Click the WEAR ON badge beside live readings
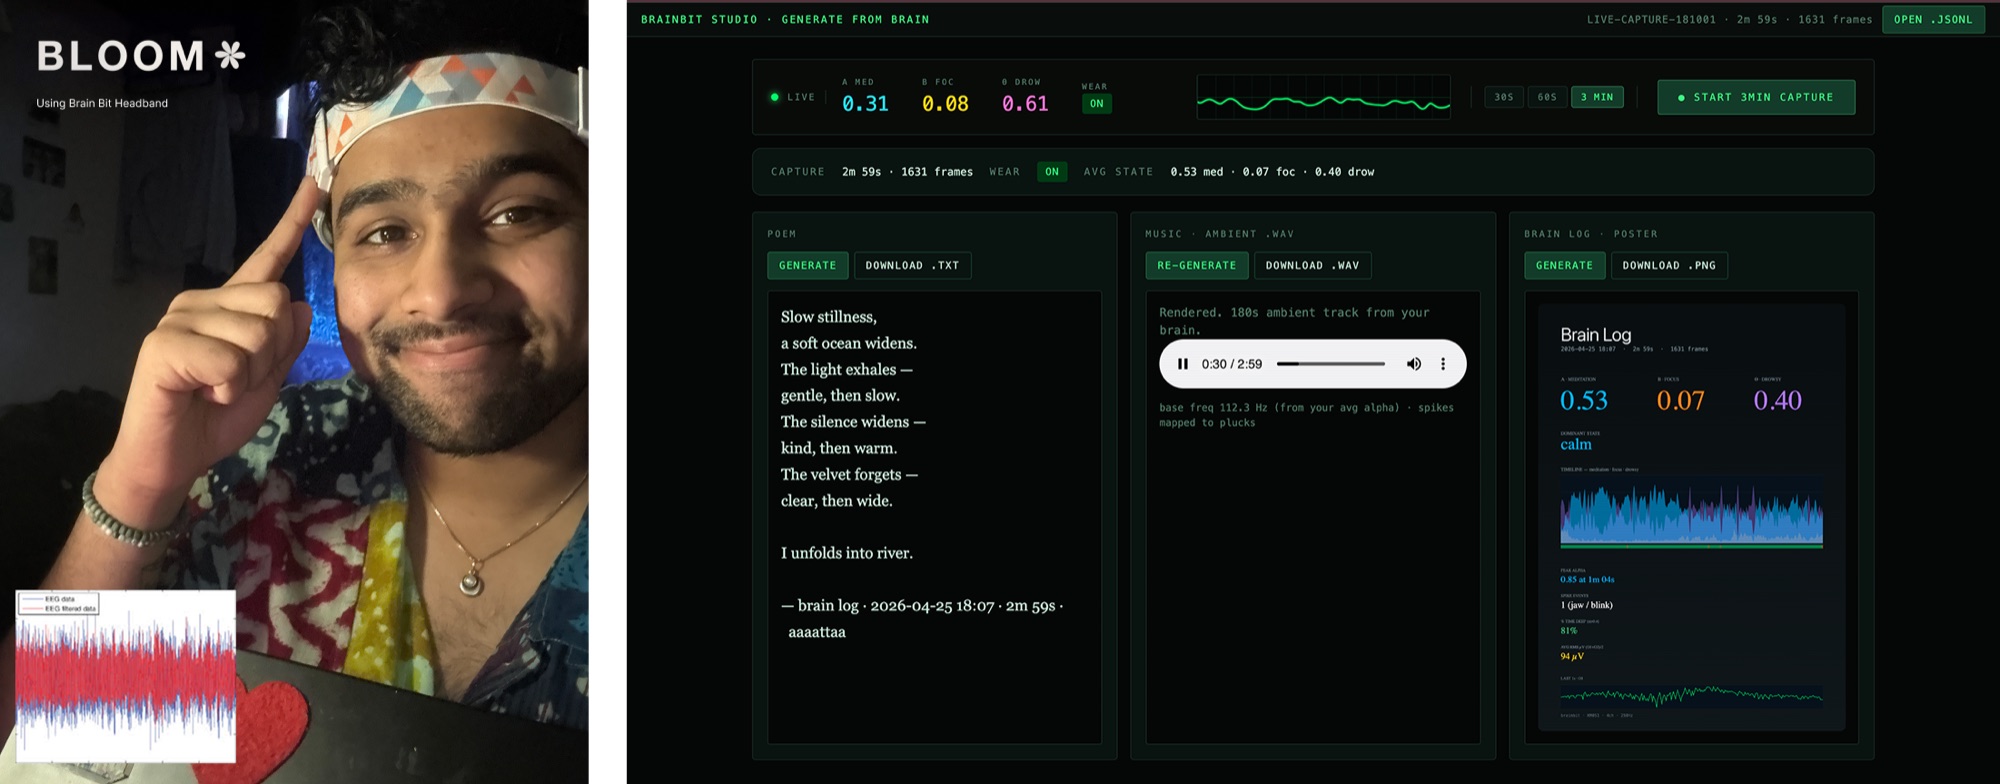 [x=1097, y=104]
